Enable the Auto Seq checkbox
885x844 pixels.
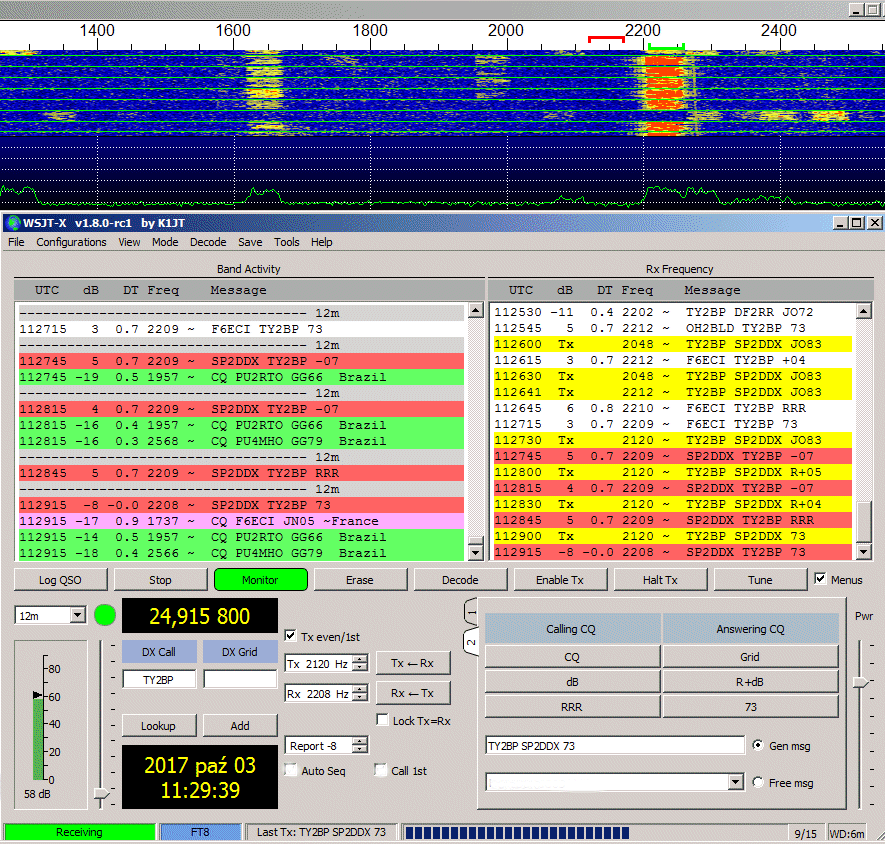click(x=291, y=770)
